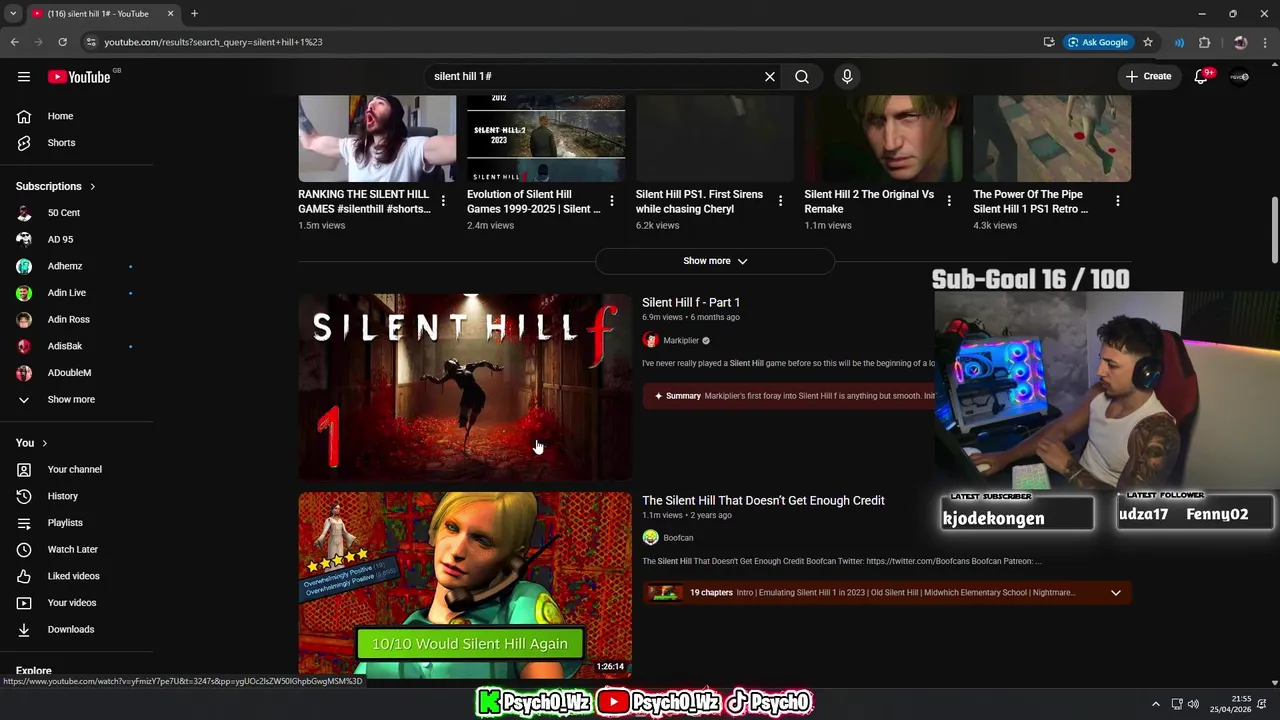Open the AD 95 channel

[60, 239]
